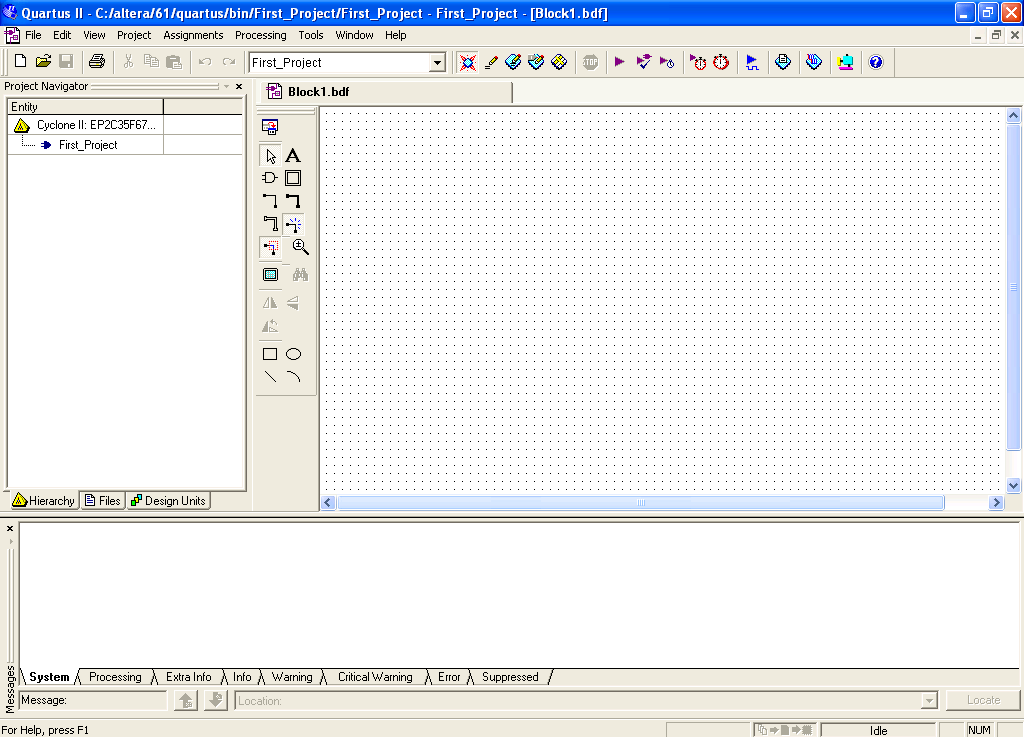Viewport: 1024px width, 737px height.
Task: Click the Help question mark icon
Action: (876, 62)
